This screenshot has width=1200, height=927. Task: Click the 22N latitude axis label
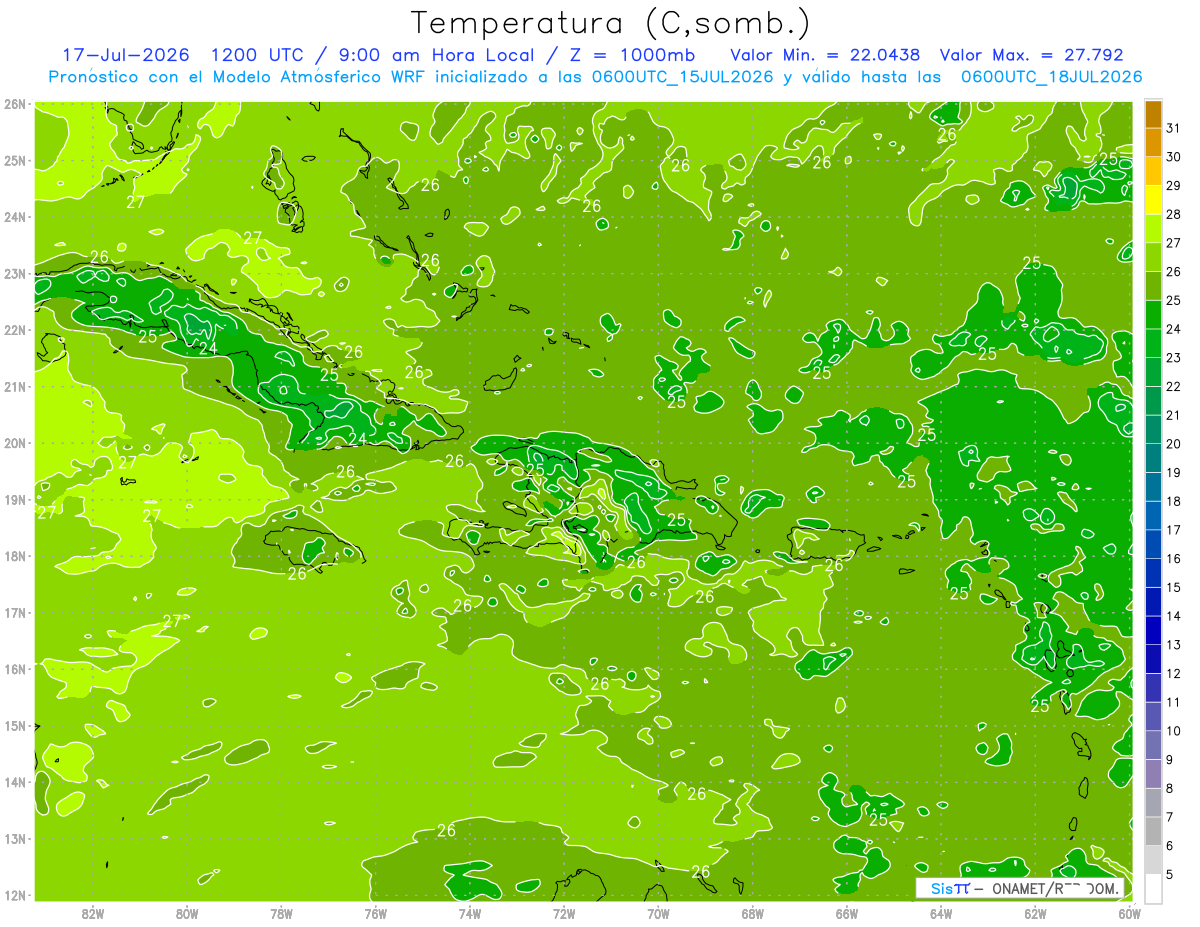pyautogui.click(x=15, y=330)
